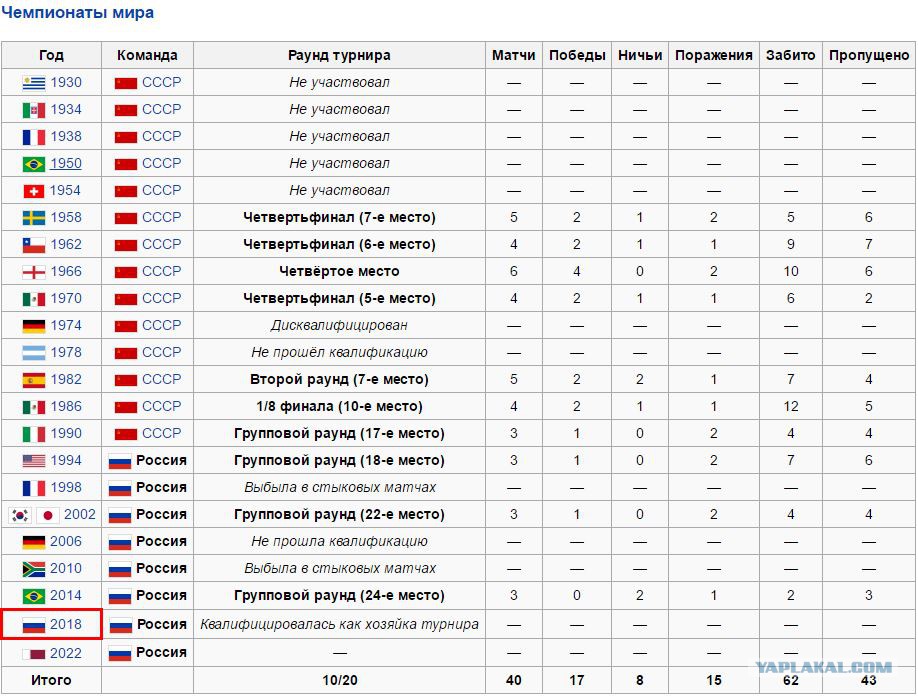Screen dimensions: 918x697
Task: Click the СССР team link in 1990 row
Action: [x=162, y=433]
